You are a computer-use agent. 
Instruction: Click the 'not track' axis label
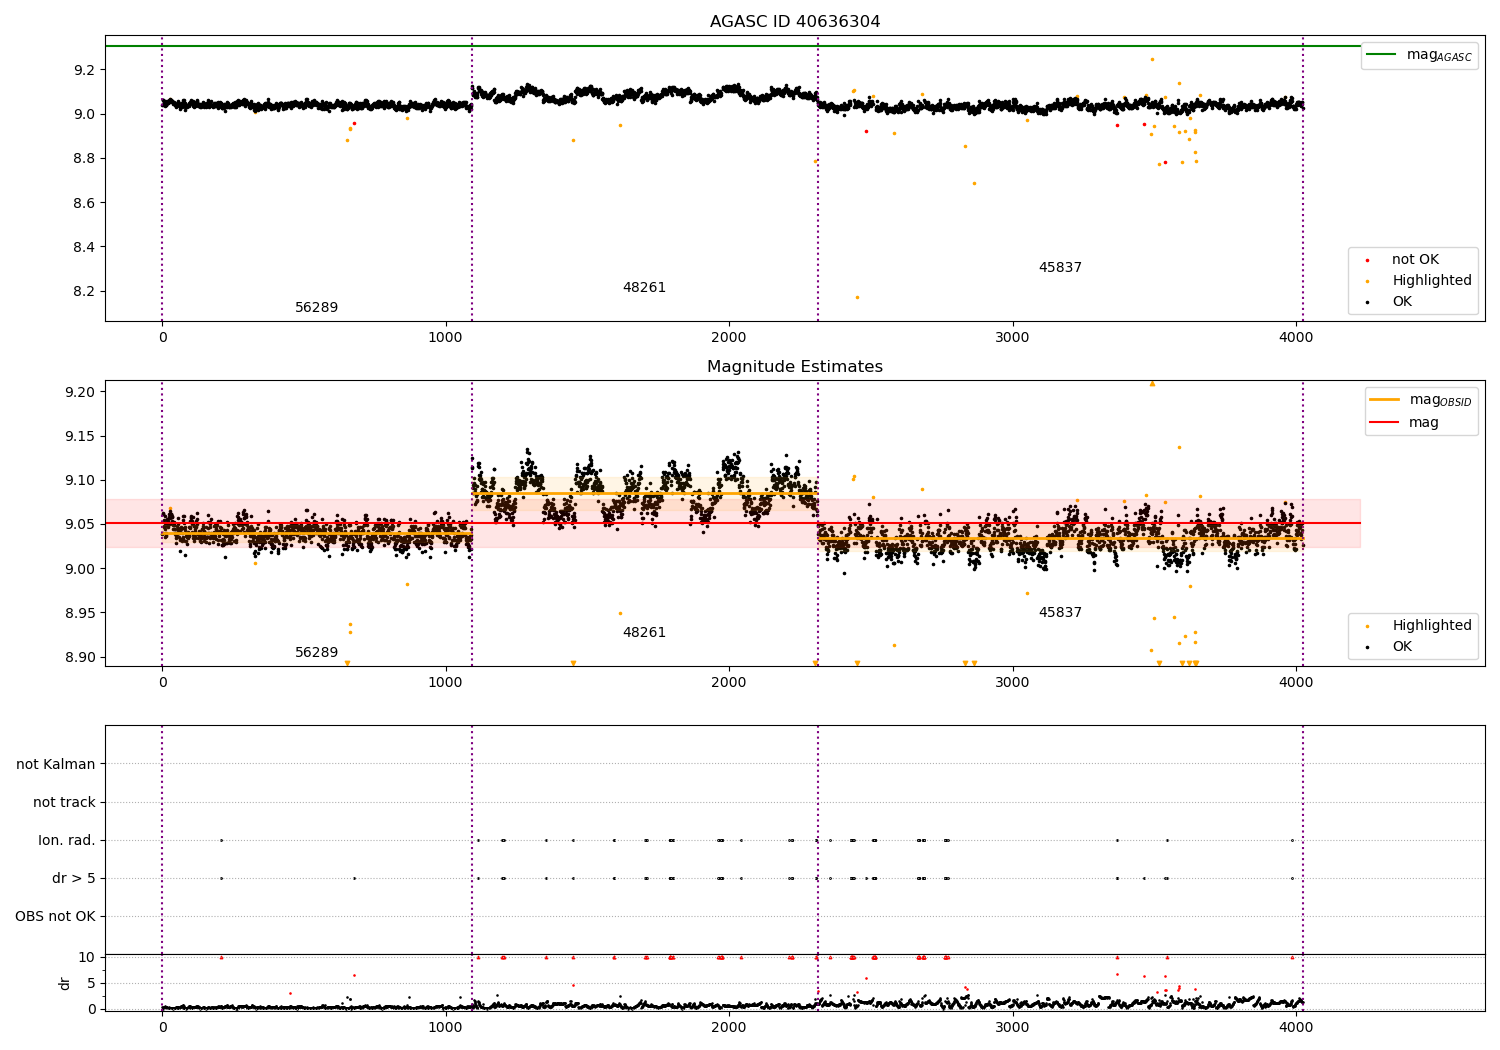tap(64, 803)
